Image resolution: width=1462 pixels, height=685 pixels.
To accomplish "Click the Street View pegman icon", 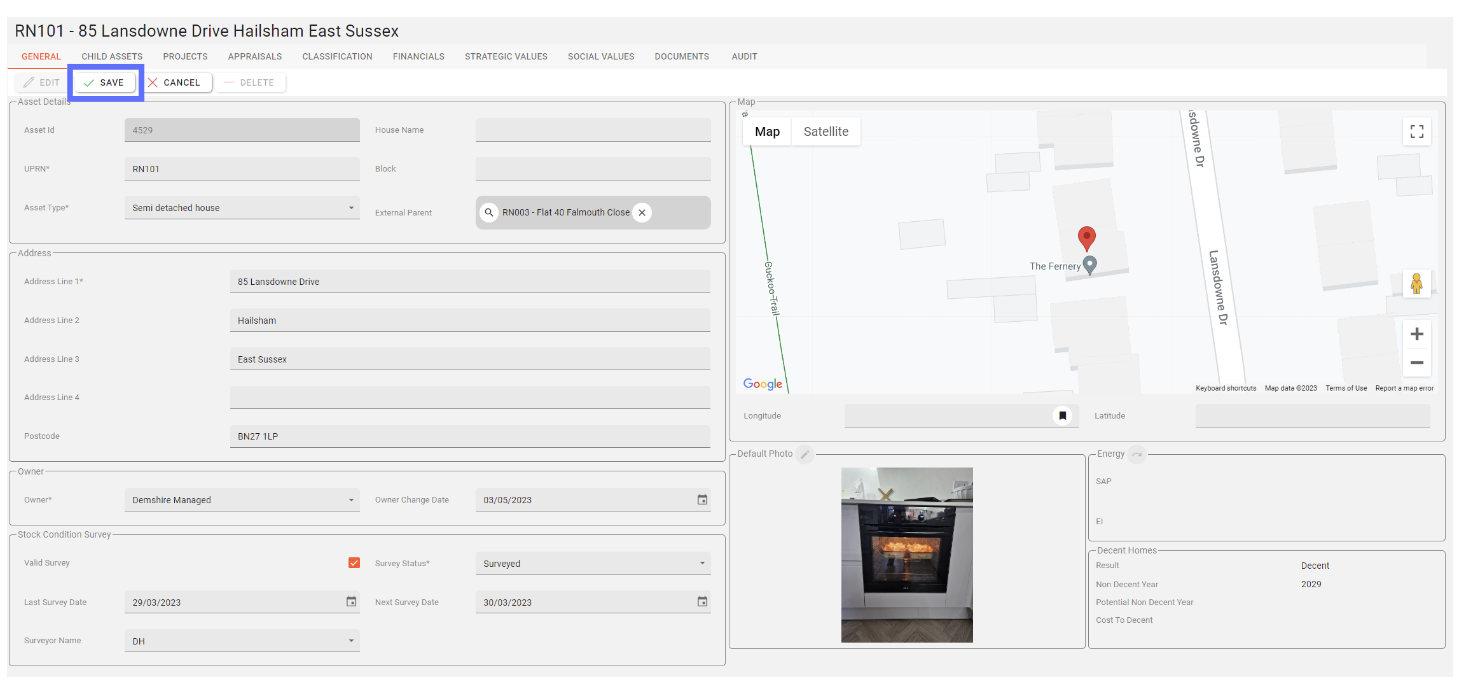I will point(1416,284).
